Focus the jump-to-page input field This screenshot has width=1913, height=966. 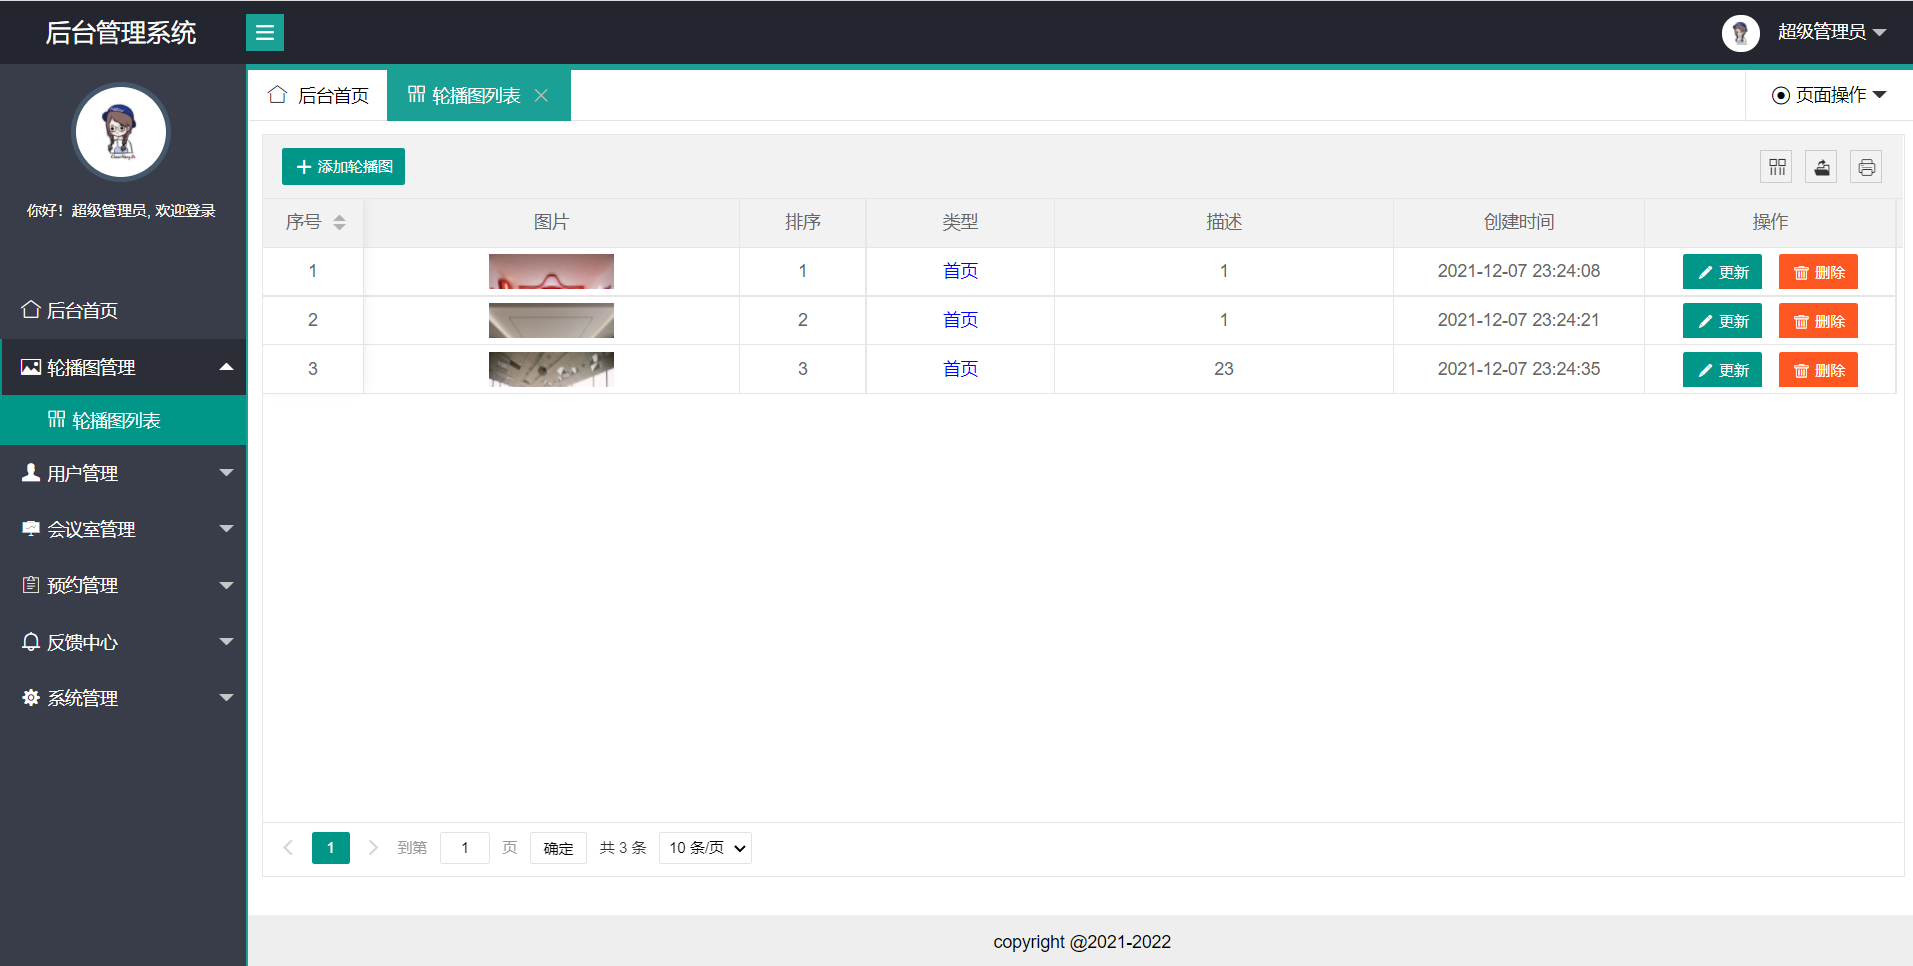465,848
